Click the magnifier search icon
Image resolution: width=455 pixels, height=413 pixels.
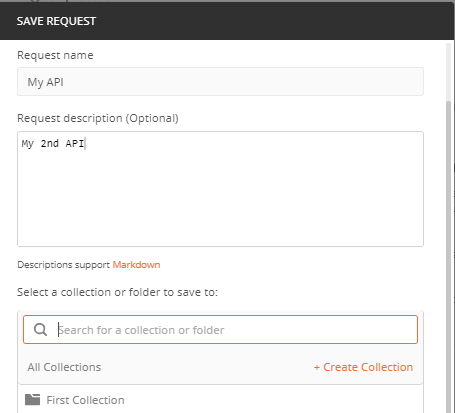[40, 330]
